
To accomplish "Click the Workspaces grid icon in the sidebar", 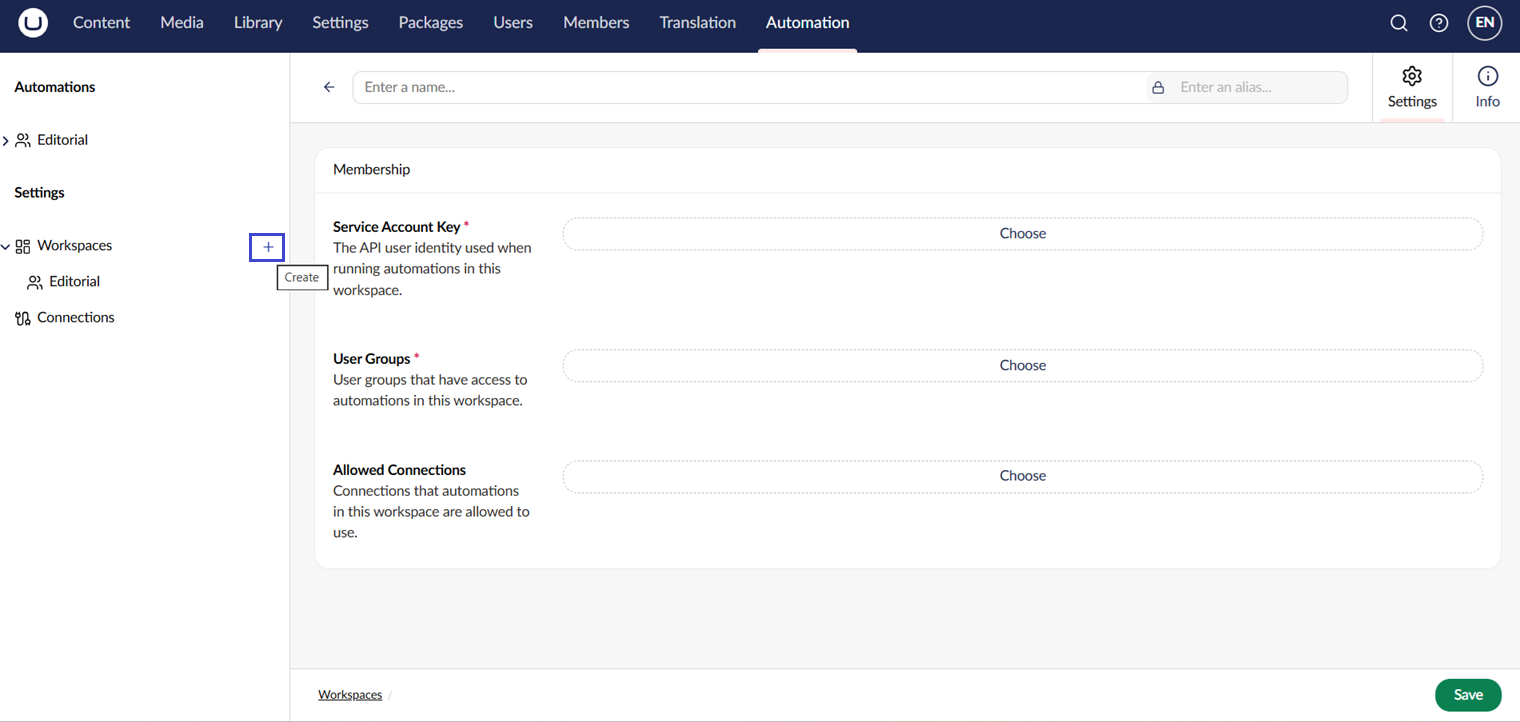I will point(23,246).
